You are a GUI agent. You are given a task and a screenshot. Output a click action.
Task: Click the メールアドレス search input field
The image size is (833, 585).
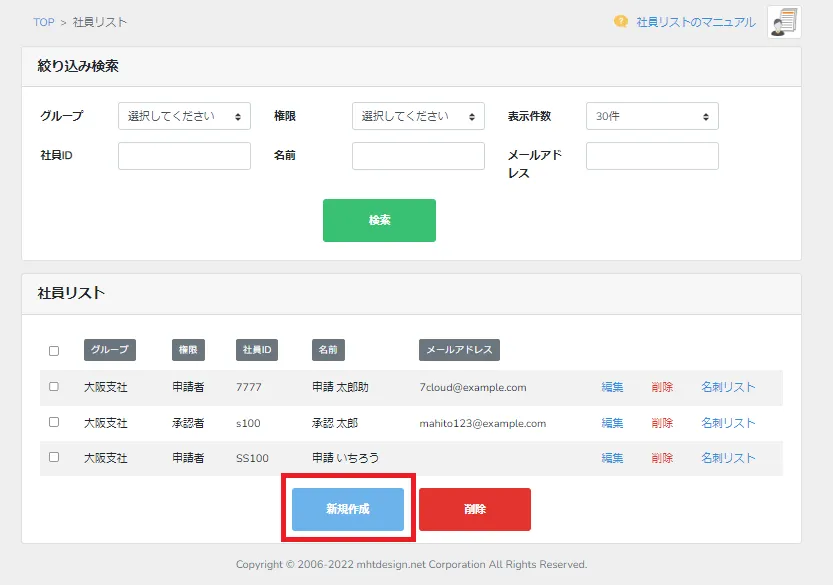click(652, 155)
